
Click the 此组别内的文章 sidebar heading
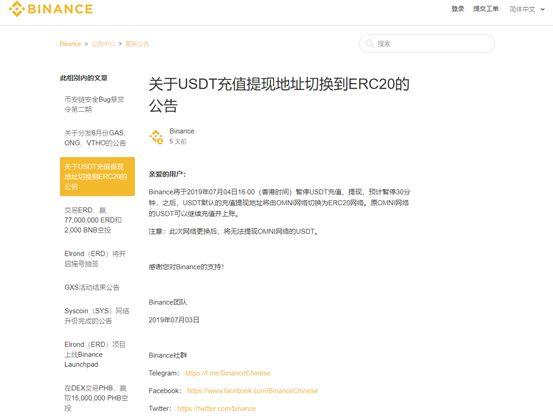click(84, 78)
